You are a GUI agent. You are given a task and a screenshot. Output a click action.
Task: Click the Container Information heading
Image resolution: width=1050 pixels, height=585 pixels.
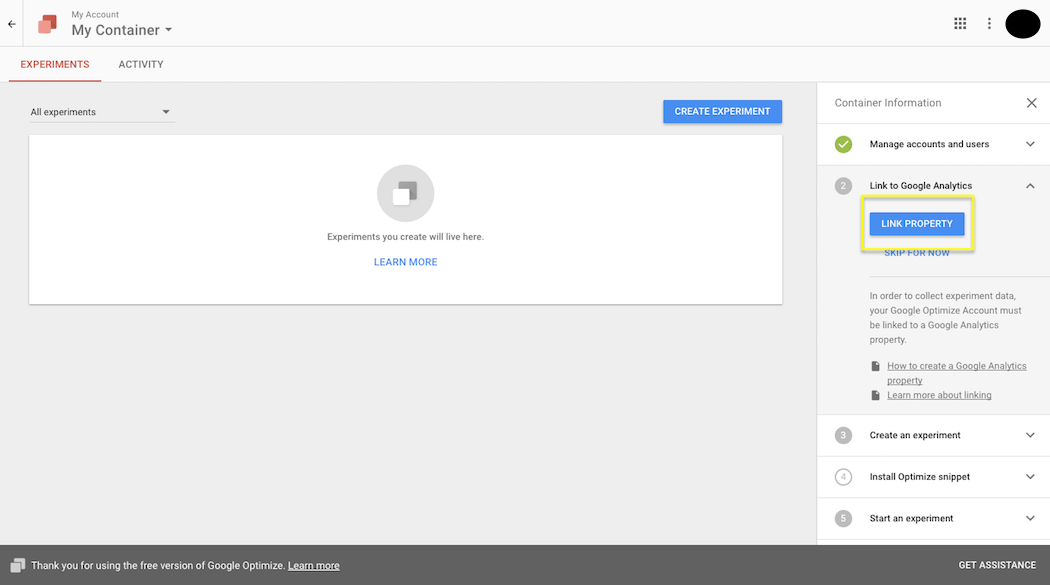887,102
